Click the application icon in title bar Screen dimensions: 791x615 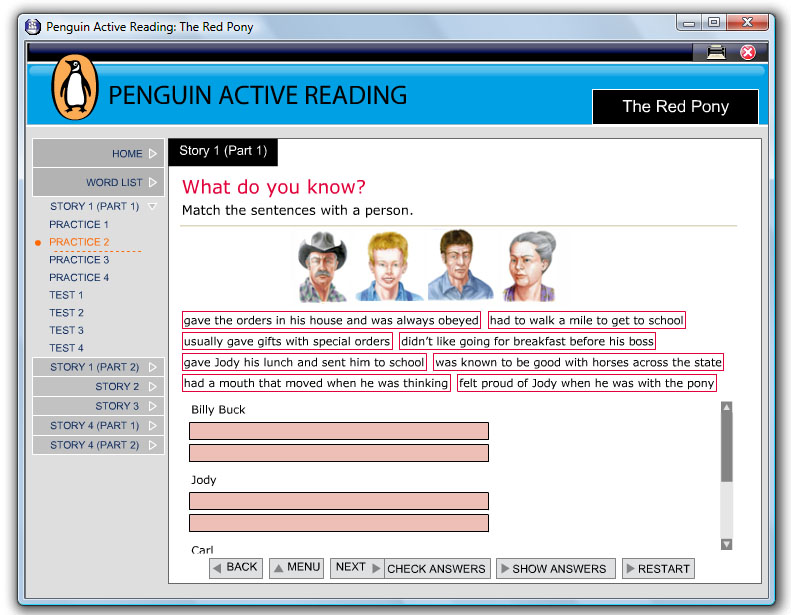coord(32,26)
